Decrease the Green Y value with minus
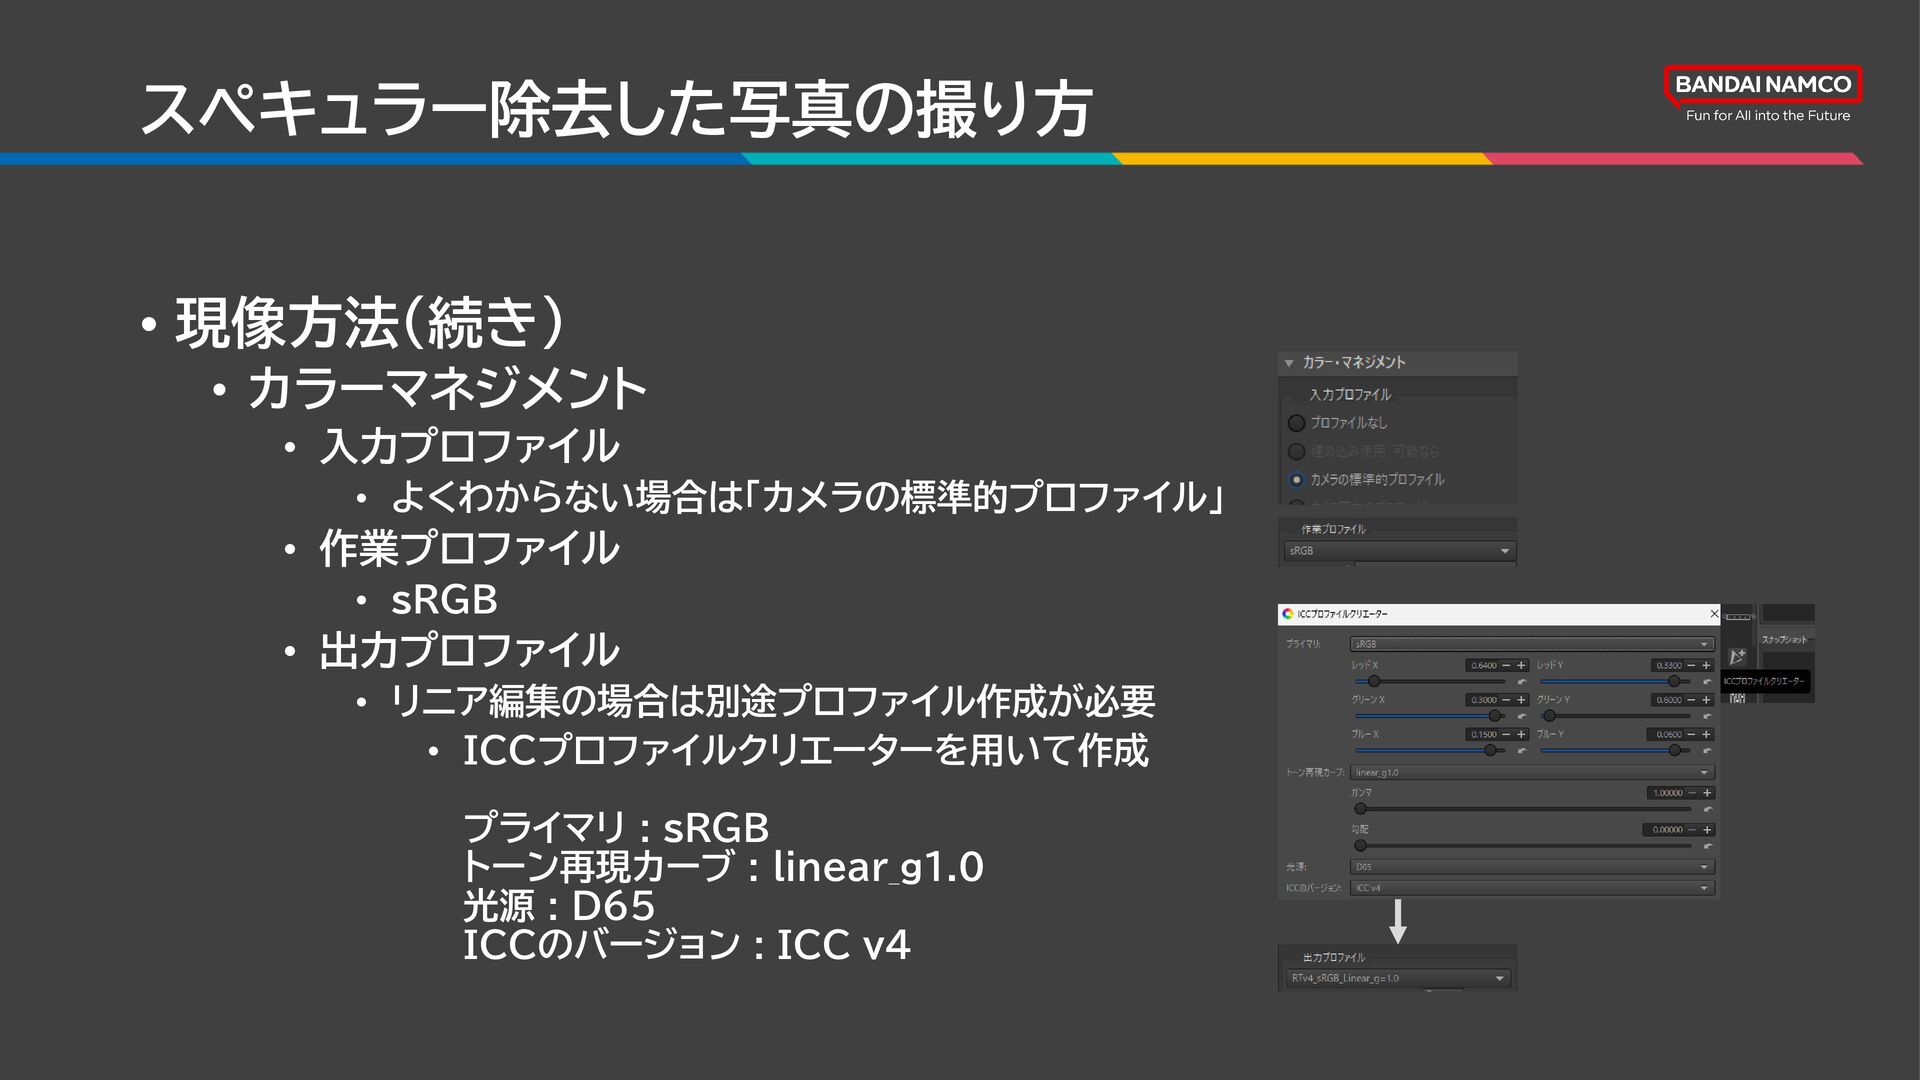Screen dimensions: 1920x1080 click(x=1691, y=700)
